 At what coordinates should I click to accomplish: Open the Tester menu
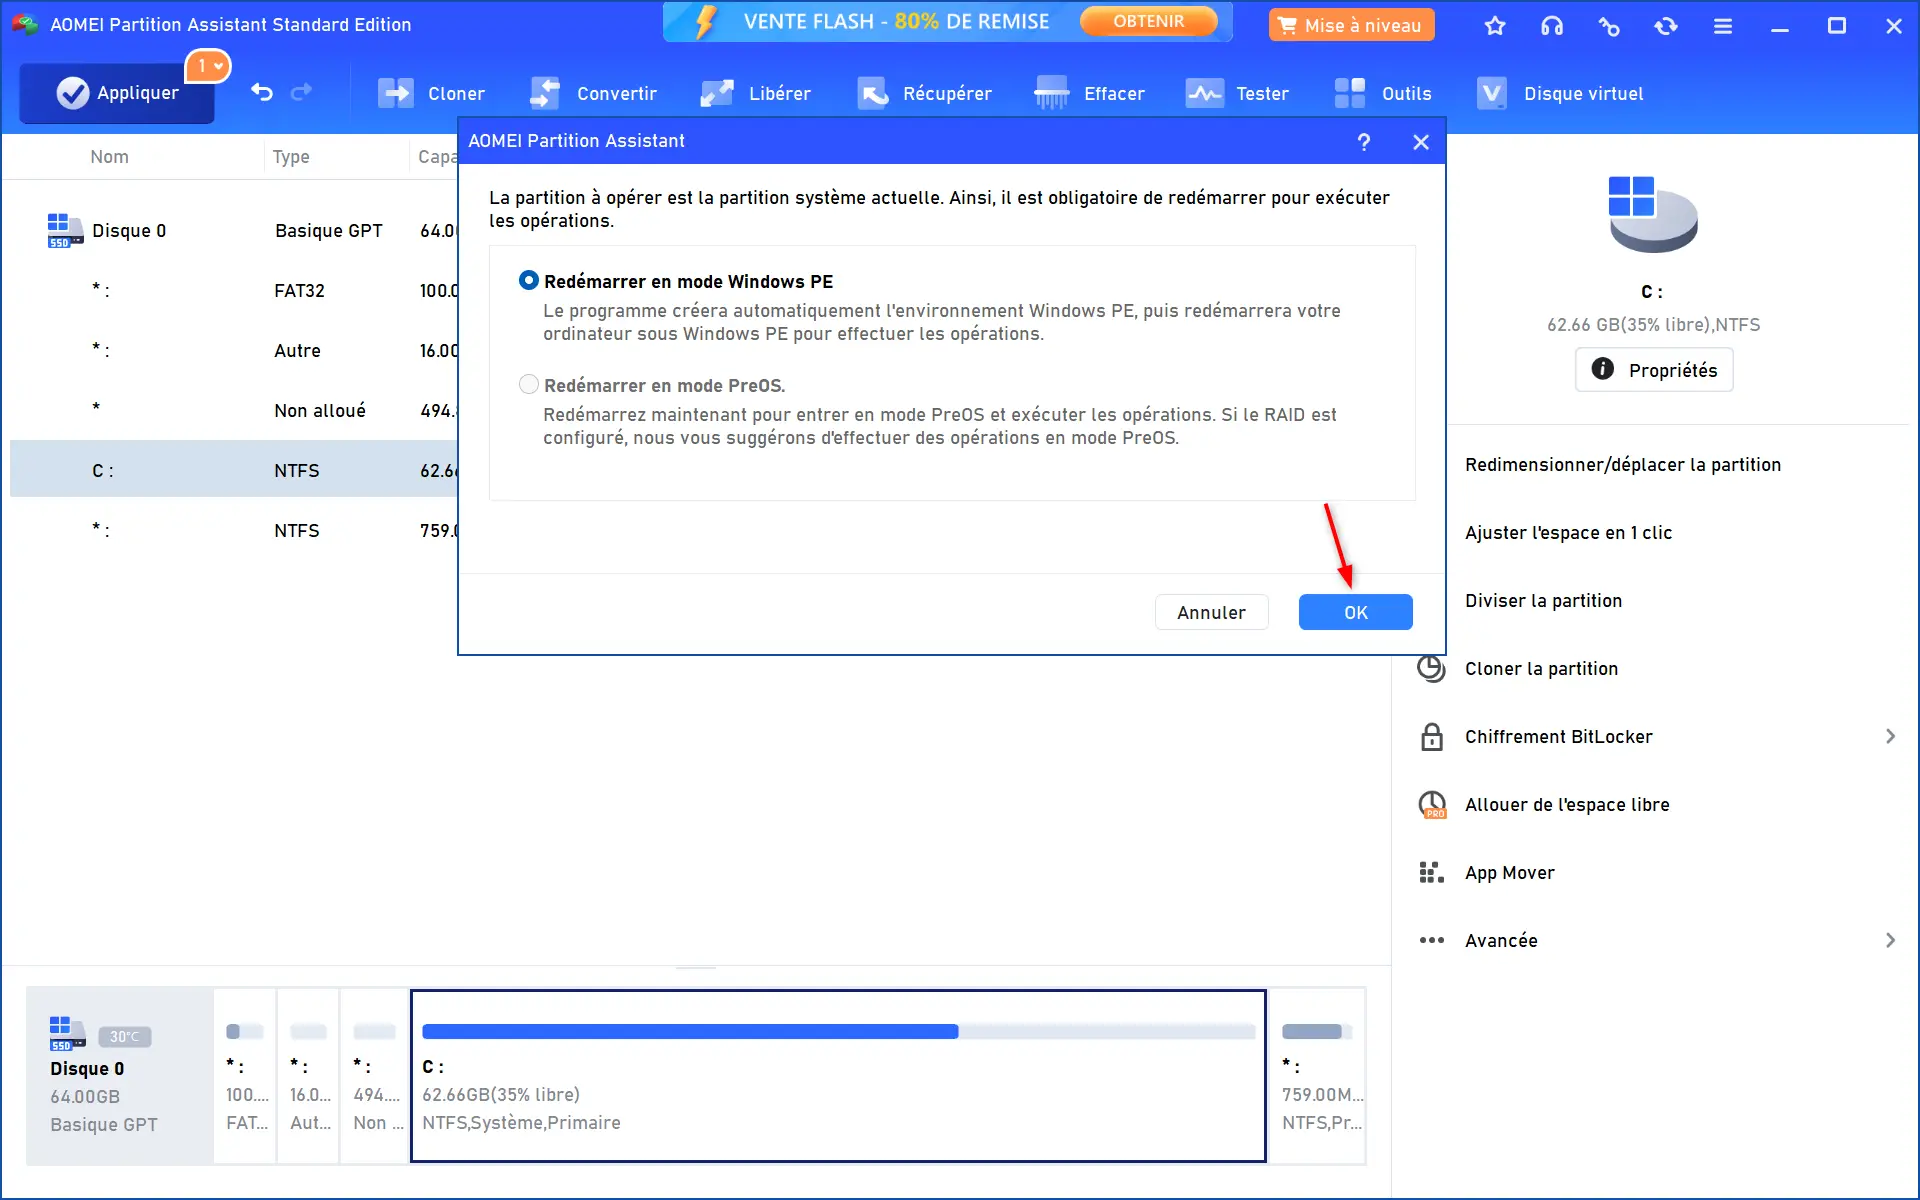(x=1237, y=93)
